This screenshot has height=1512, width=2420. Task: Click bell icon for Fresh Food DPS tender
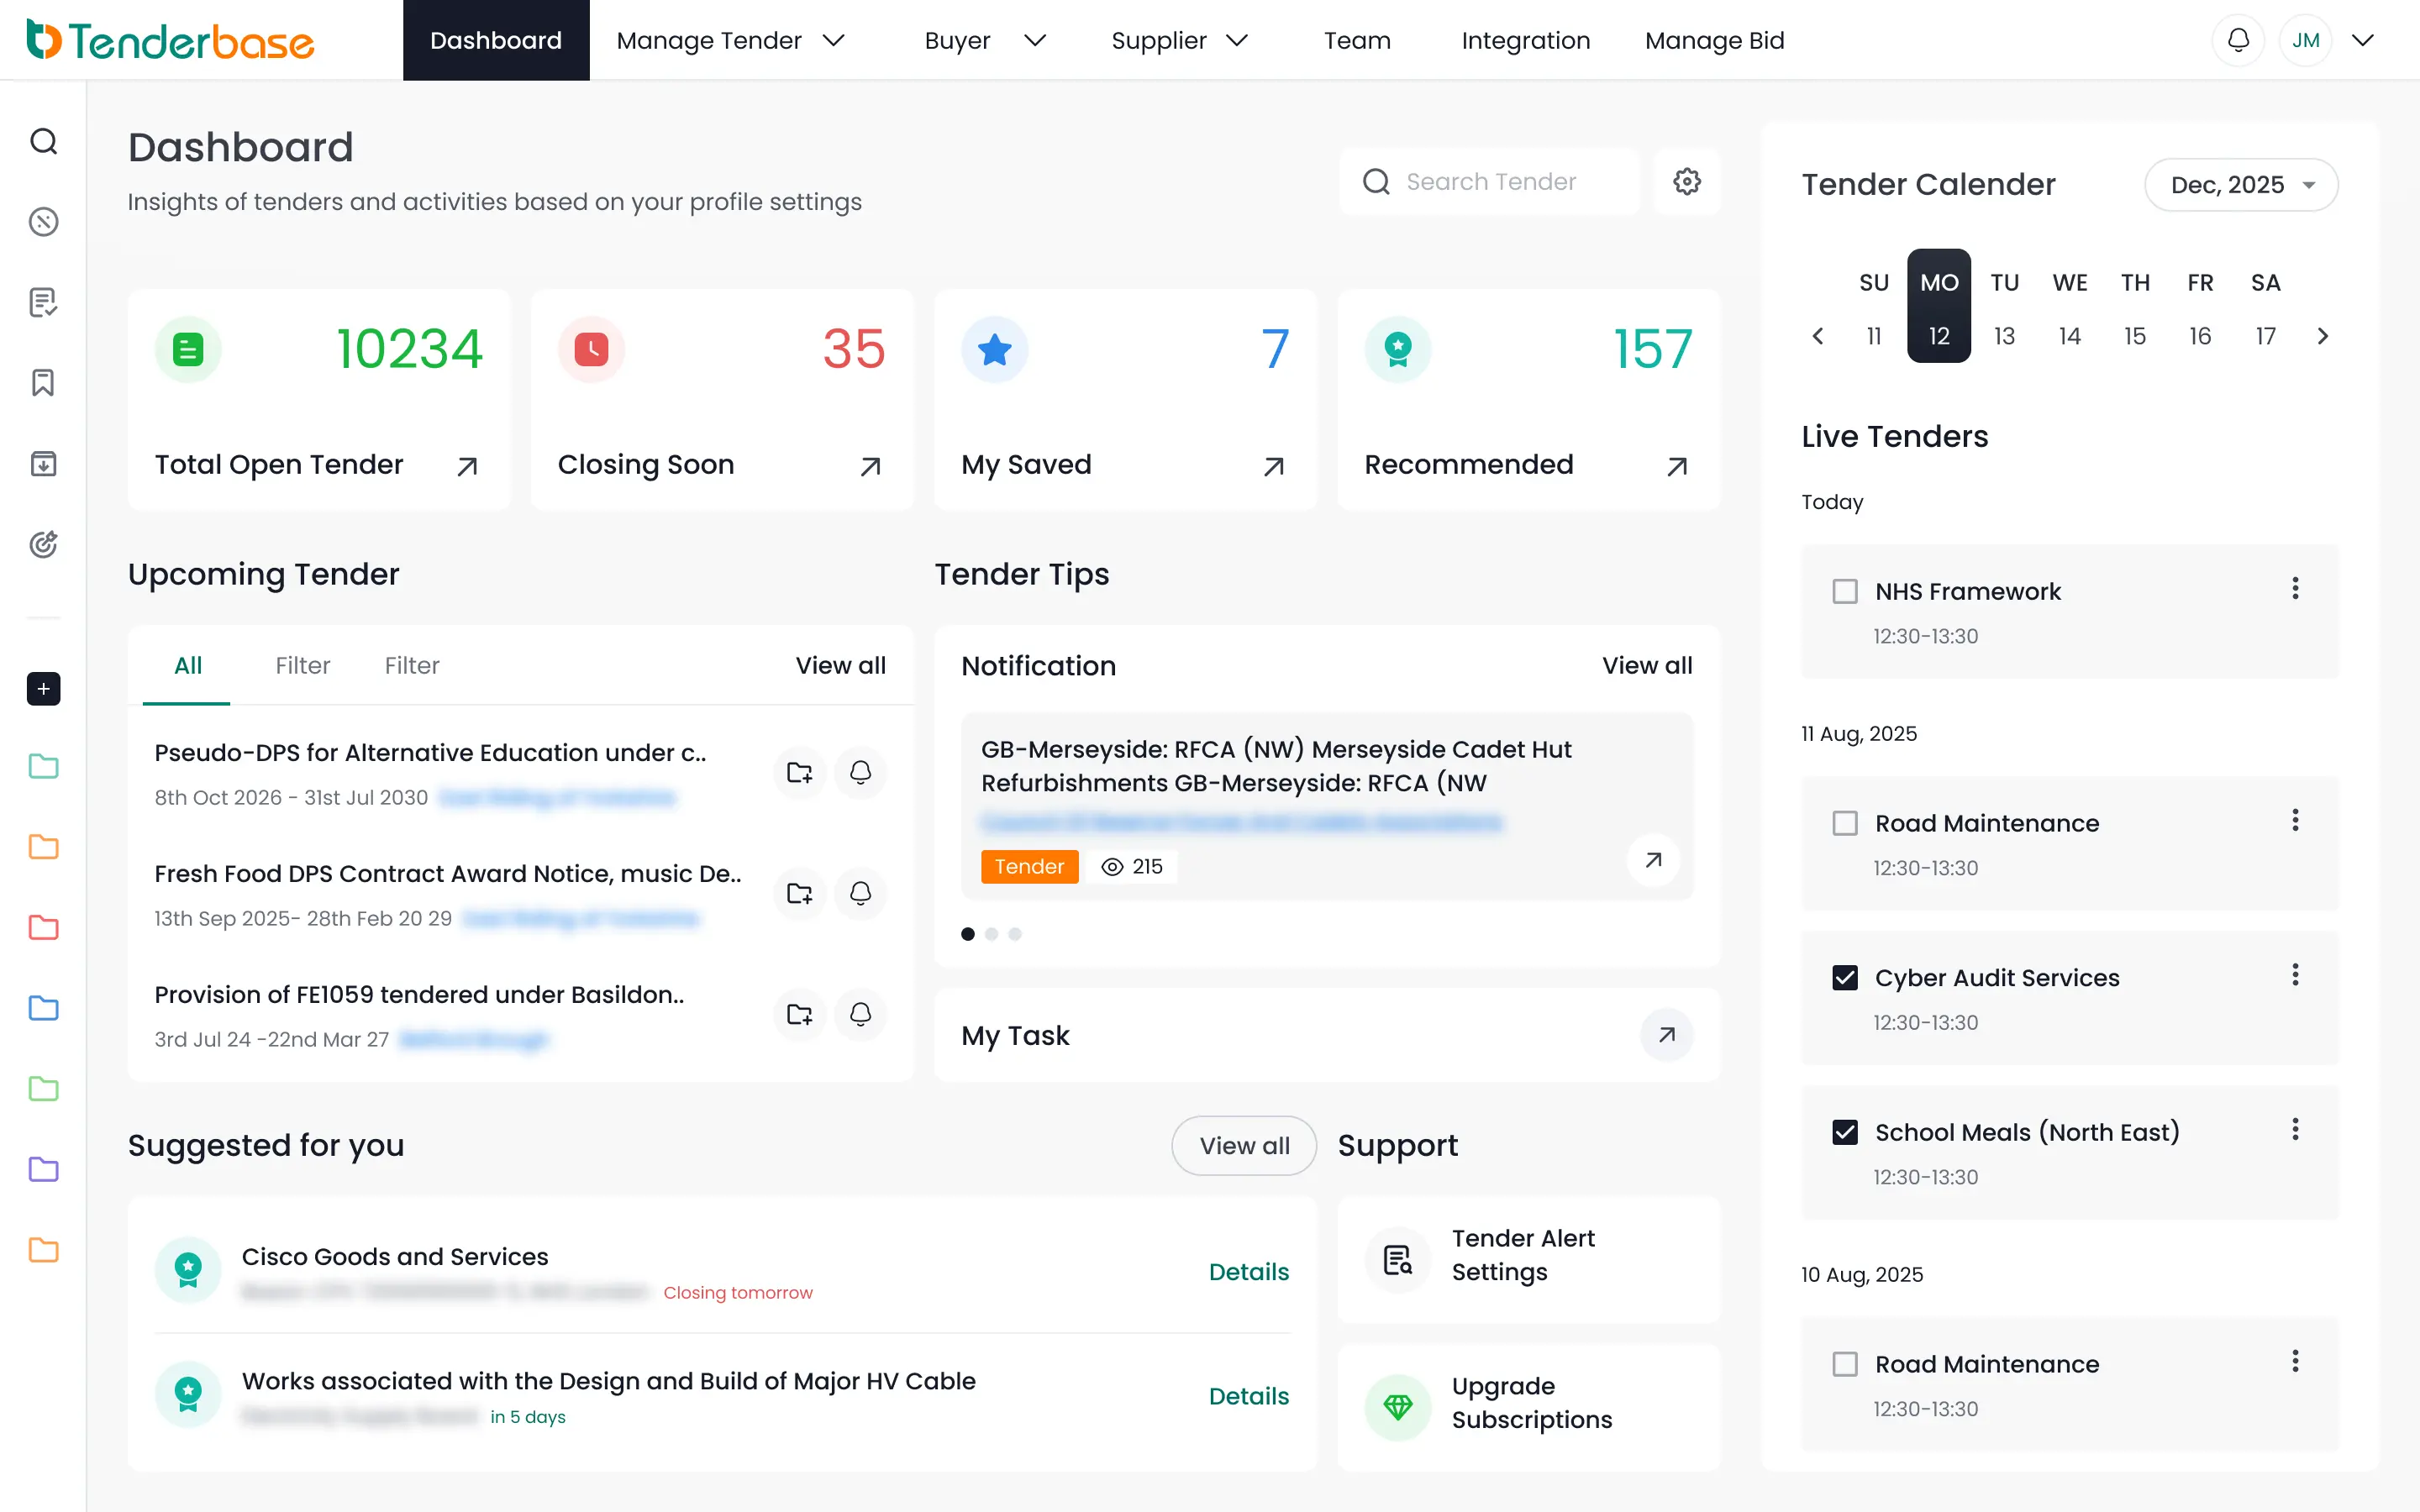[x=860, y=893]
